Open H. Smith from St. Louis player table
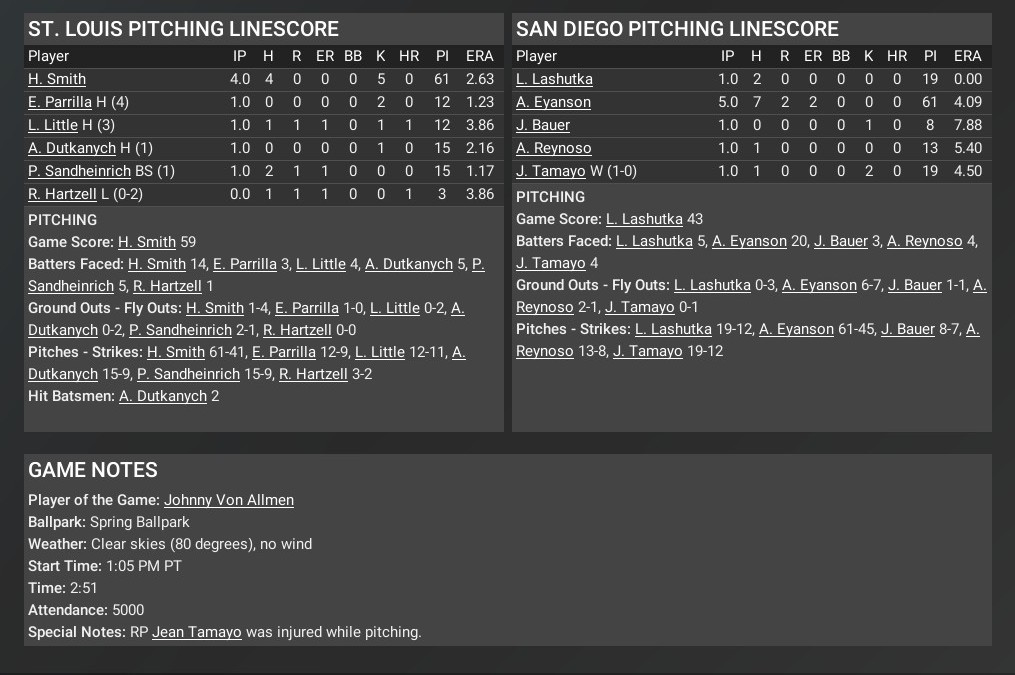The height and width of the screenshot is (675, 1015). (x=57, y=79)
